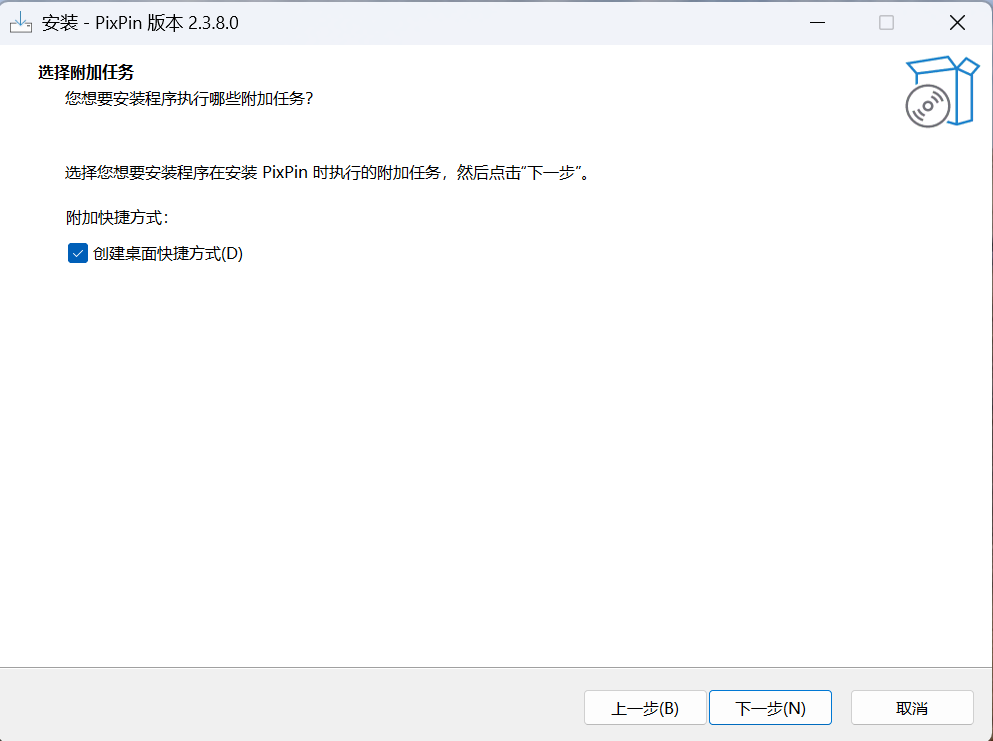Image resolution: width=993 pixels, height=741 pixels.
Task: Cancel the installation with 取消
Action: pos(912,708)
